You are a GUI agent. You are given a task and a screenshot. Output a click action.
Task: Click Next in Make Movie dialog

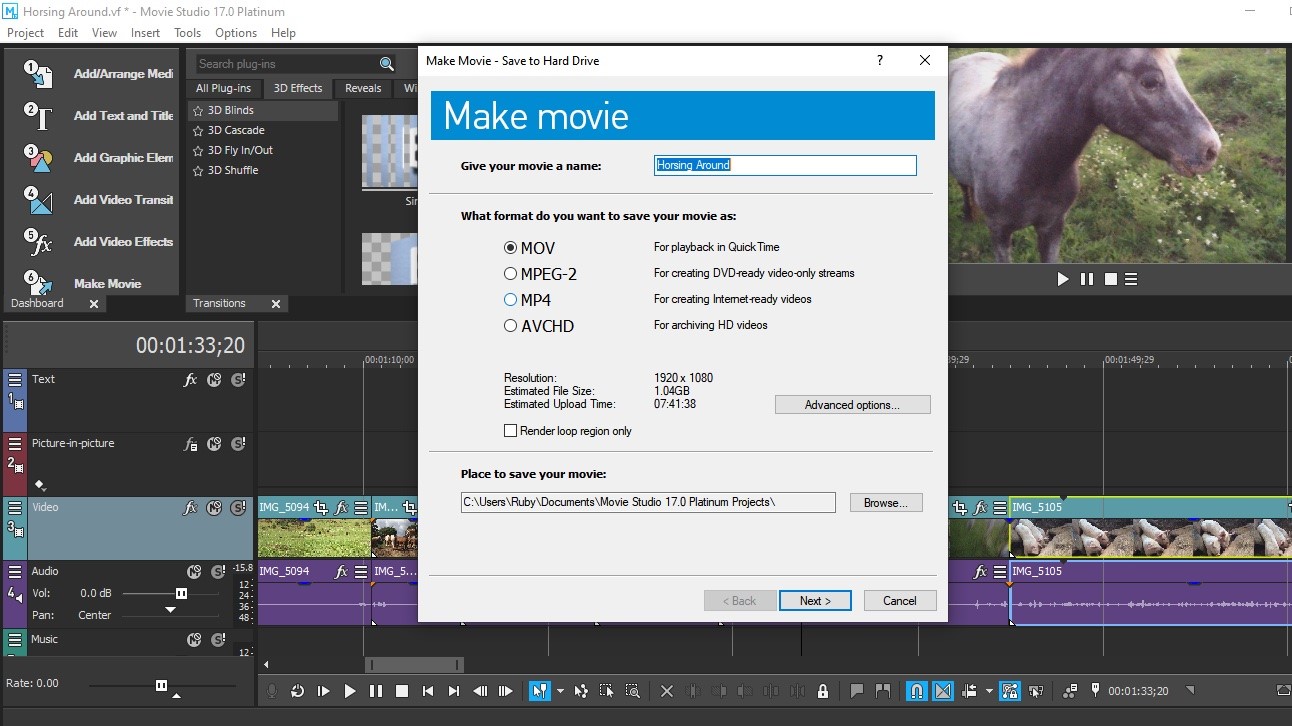click(x=815, y=601)
